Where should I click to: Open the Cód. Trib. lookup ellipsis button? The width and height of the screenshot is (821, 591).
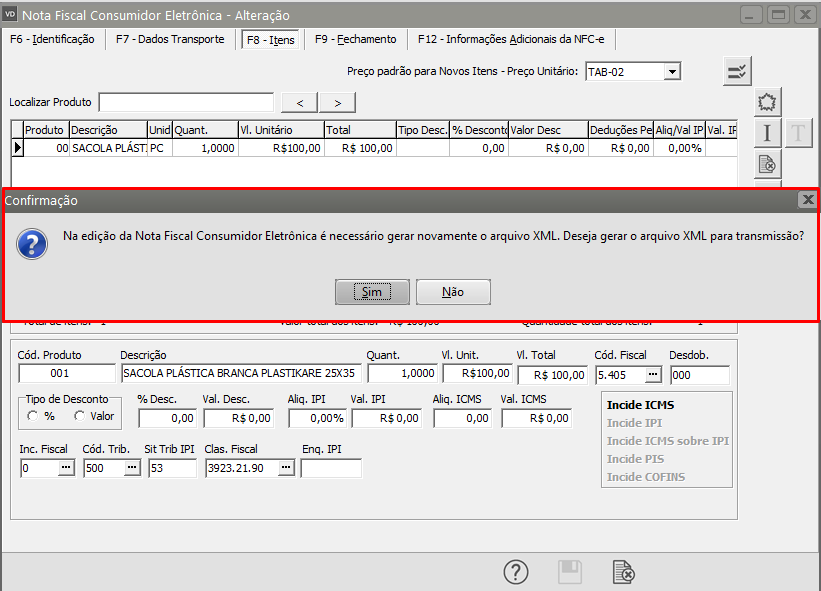click(x=132, y=467)
